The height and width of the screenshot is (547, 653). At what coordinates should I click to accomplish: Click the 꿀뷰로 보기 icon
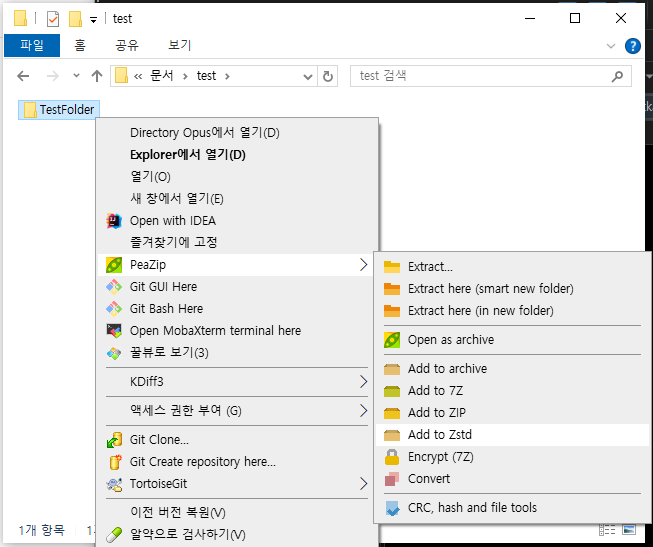click(x=114, y=353)
